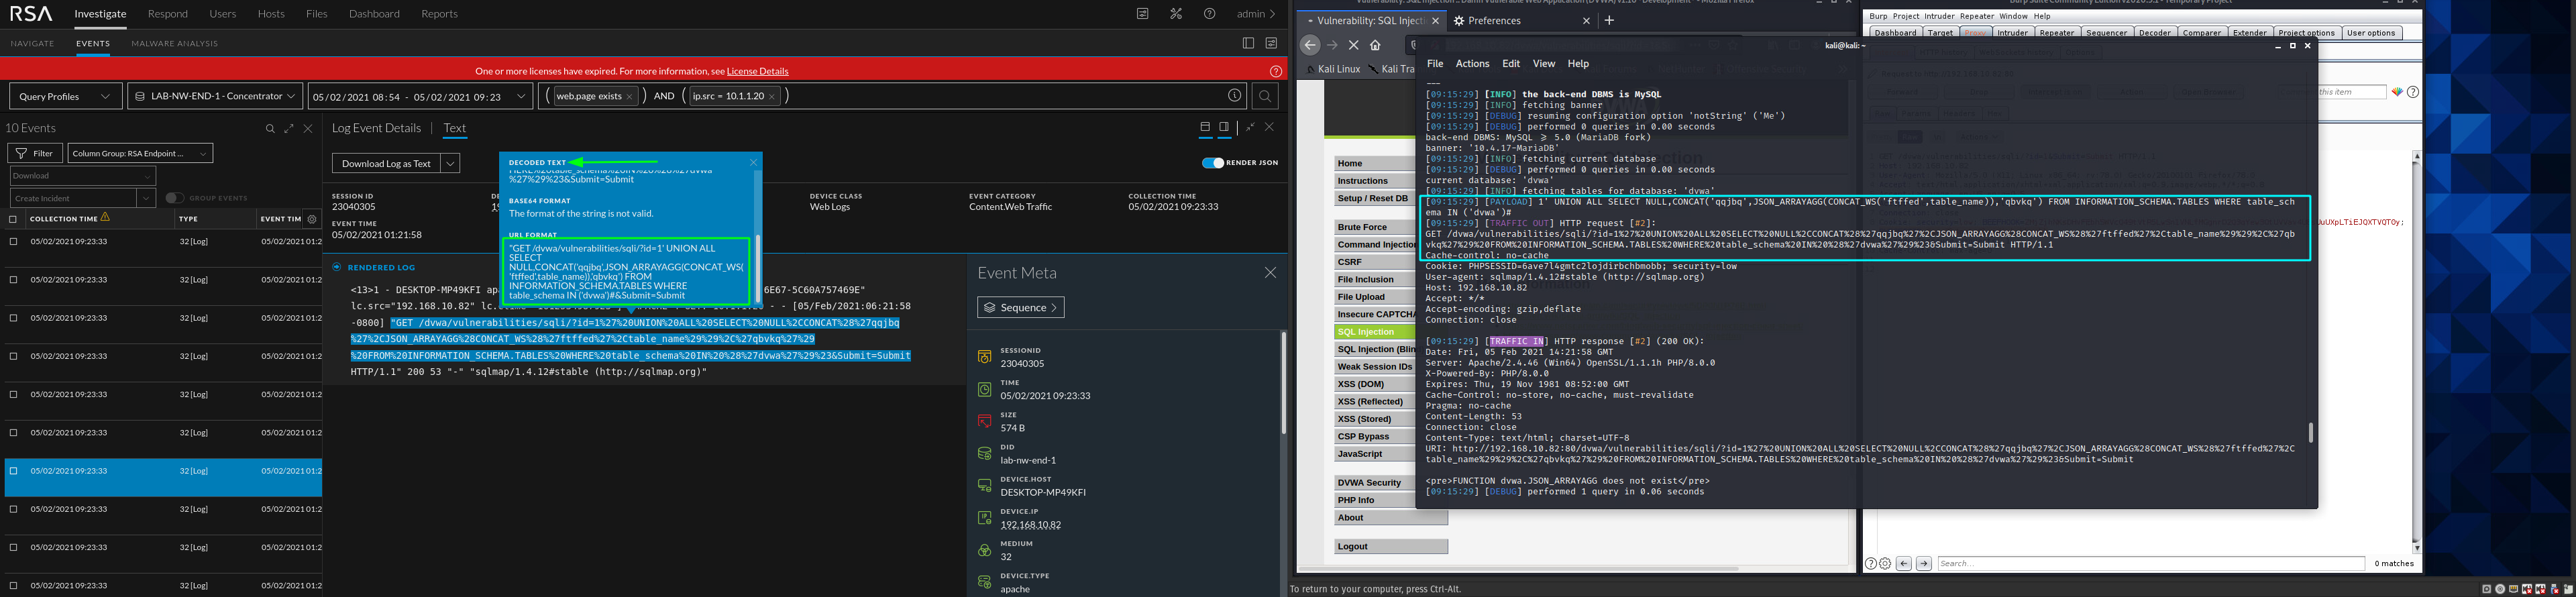Remove the ip.src = 10.1.1.20 filter

[x=772, y=96]
